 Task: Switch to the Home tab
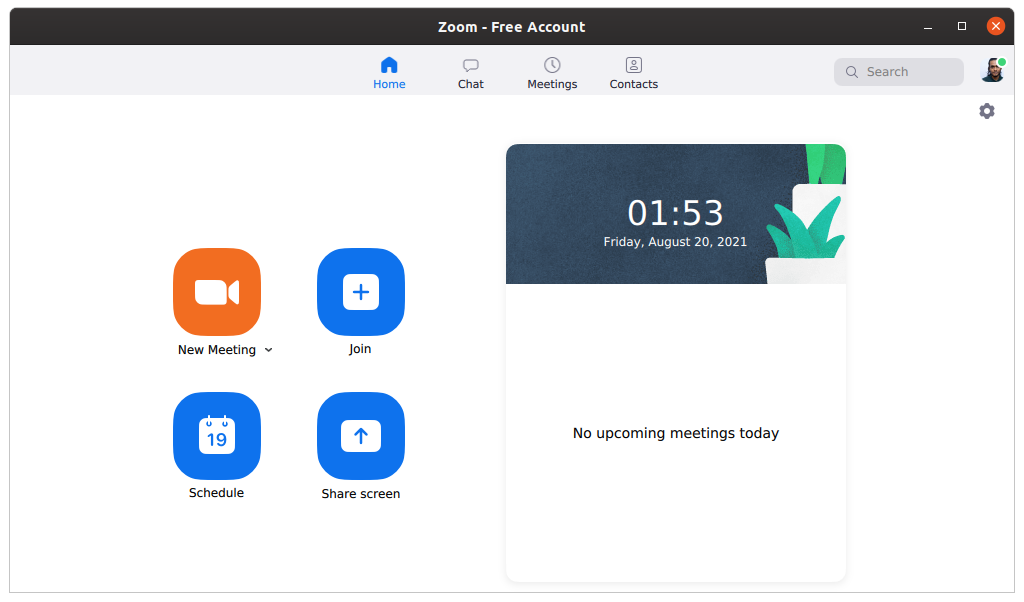389,72
